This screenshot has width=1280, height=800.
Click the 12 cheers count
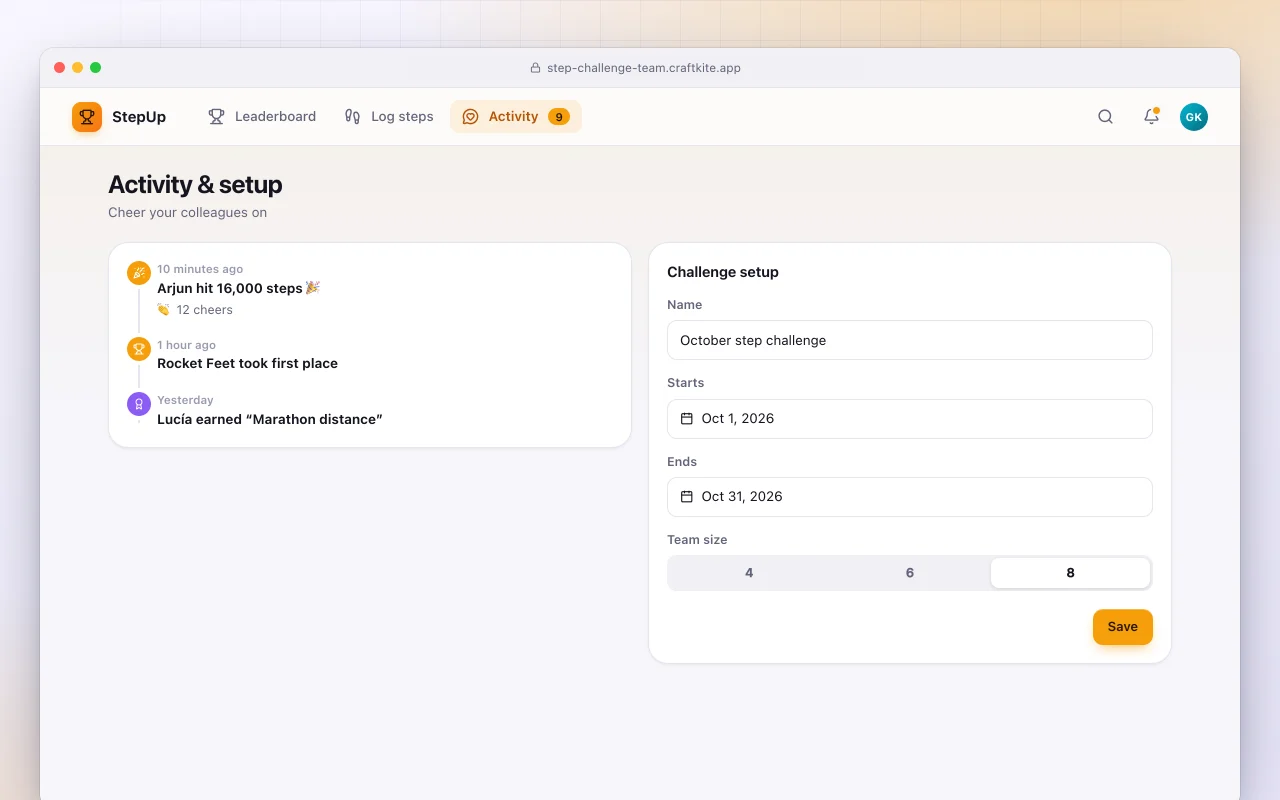pyautogui.click(x=205, y=310)
